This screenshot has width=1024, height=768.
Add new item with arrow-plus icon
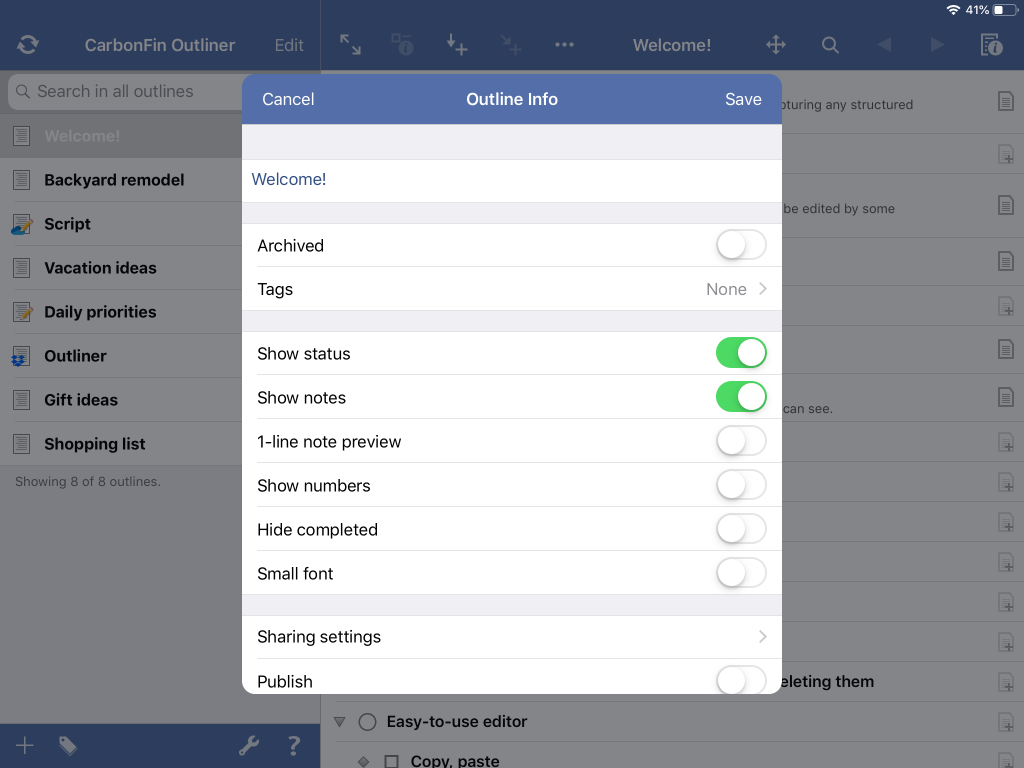456,44
